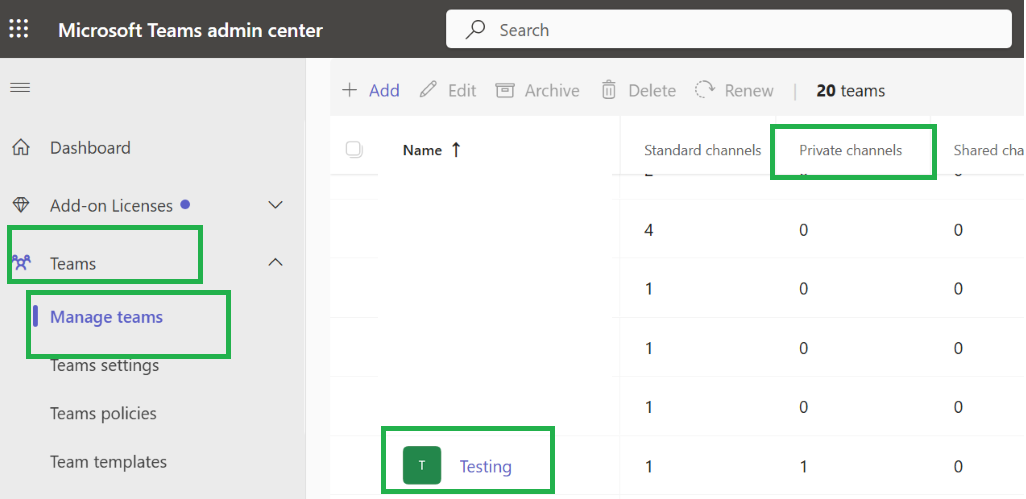Click the Add-on Licenses notification dot
1026x499 pixels.
[185, 204]
